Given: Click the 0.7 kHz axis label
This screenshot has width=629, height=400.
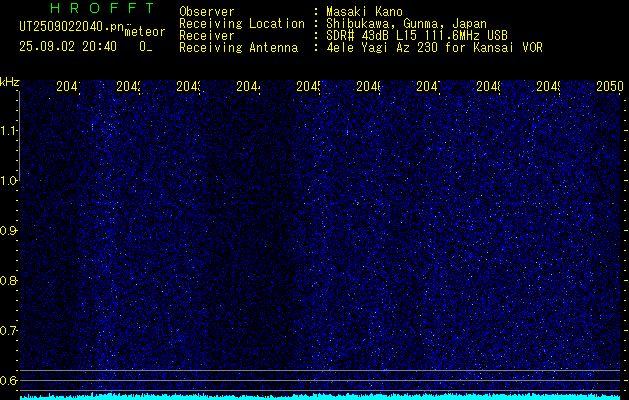Looking at the screenshot, I should [8, 331].
